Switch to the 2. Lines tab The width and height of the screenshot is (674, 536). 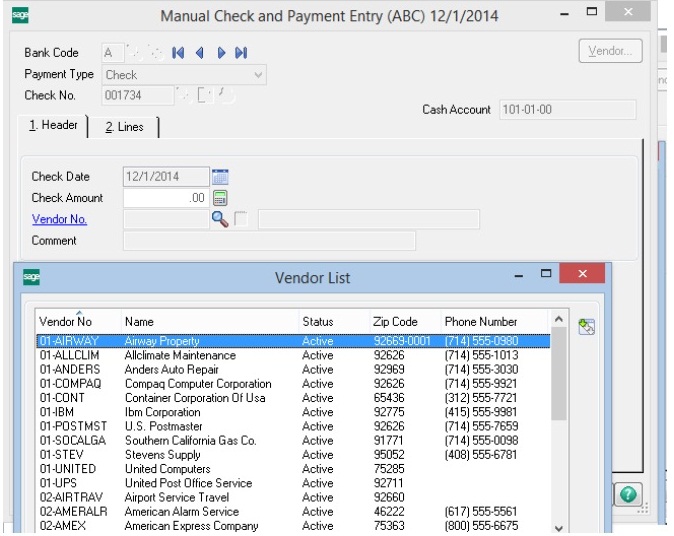(124, 127)
